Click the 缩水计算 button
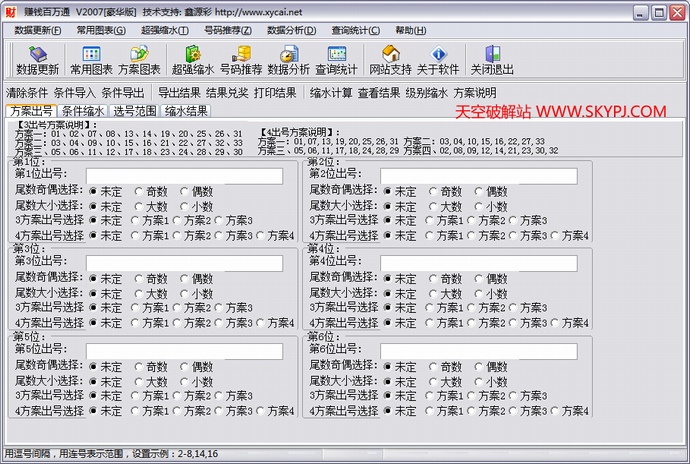This screenshot has width=690, height=464. tap(331, 92)
